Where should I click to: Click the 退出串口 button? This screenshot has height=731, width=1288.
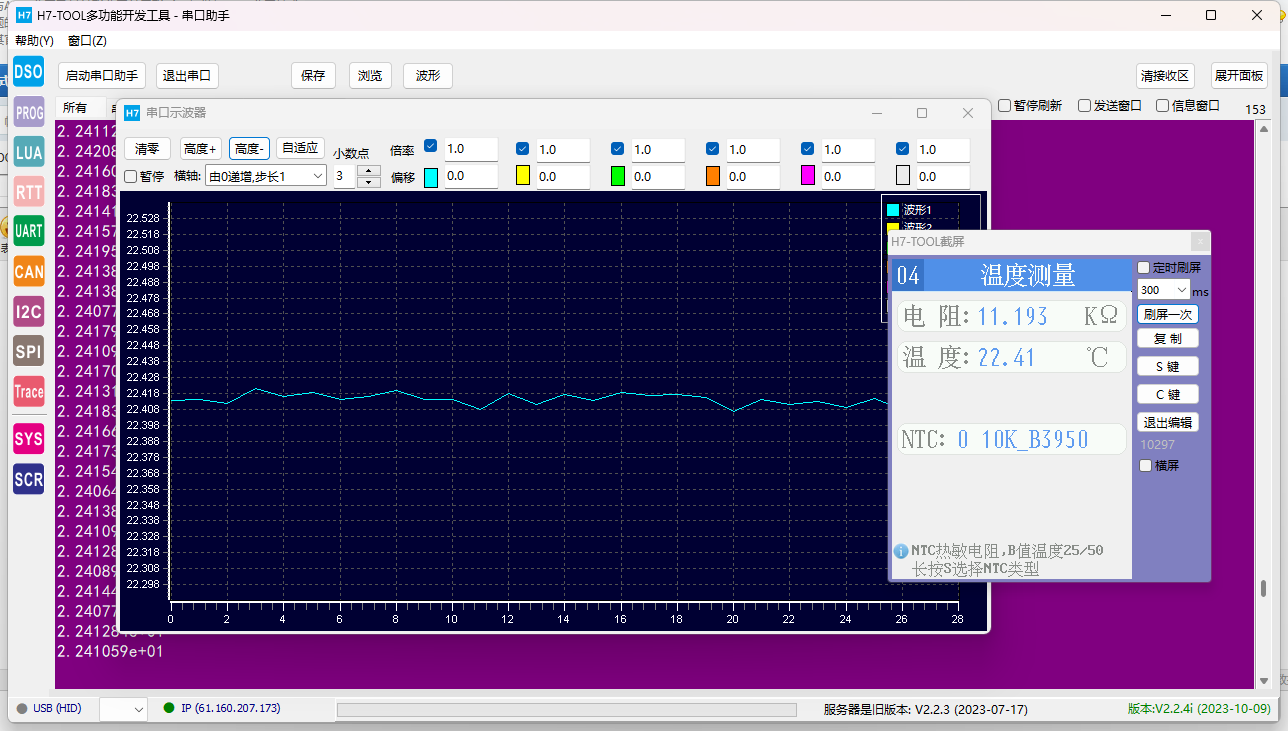(x=187, y=76)
